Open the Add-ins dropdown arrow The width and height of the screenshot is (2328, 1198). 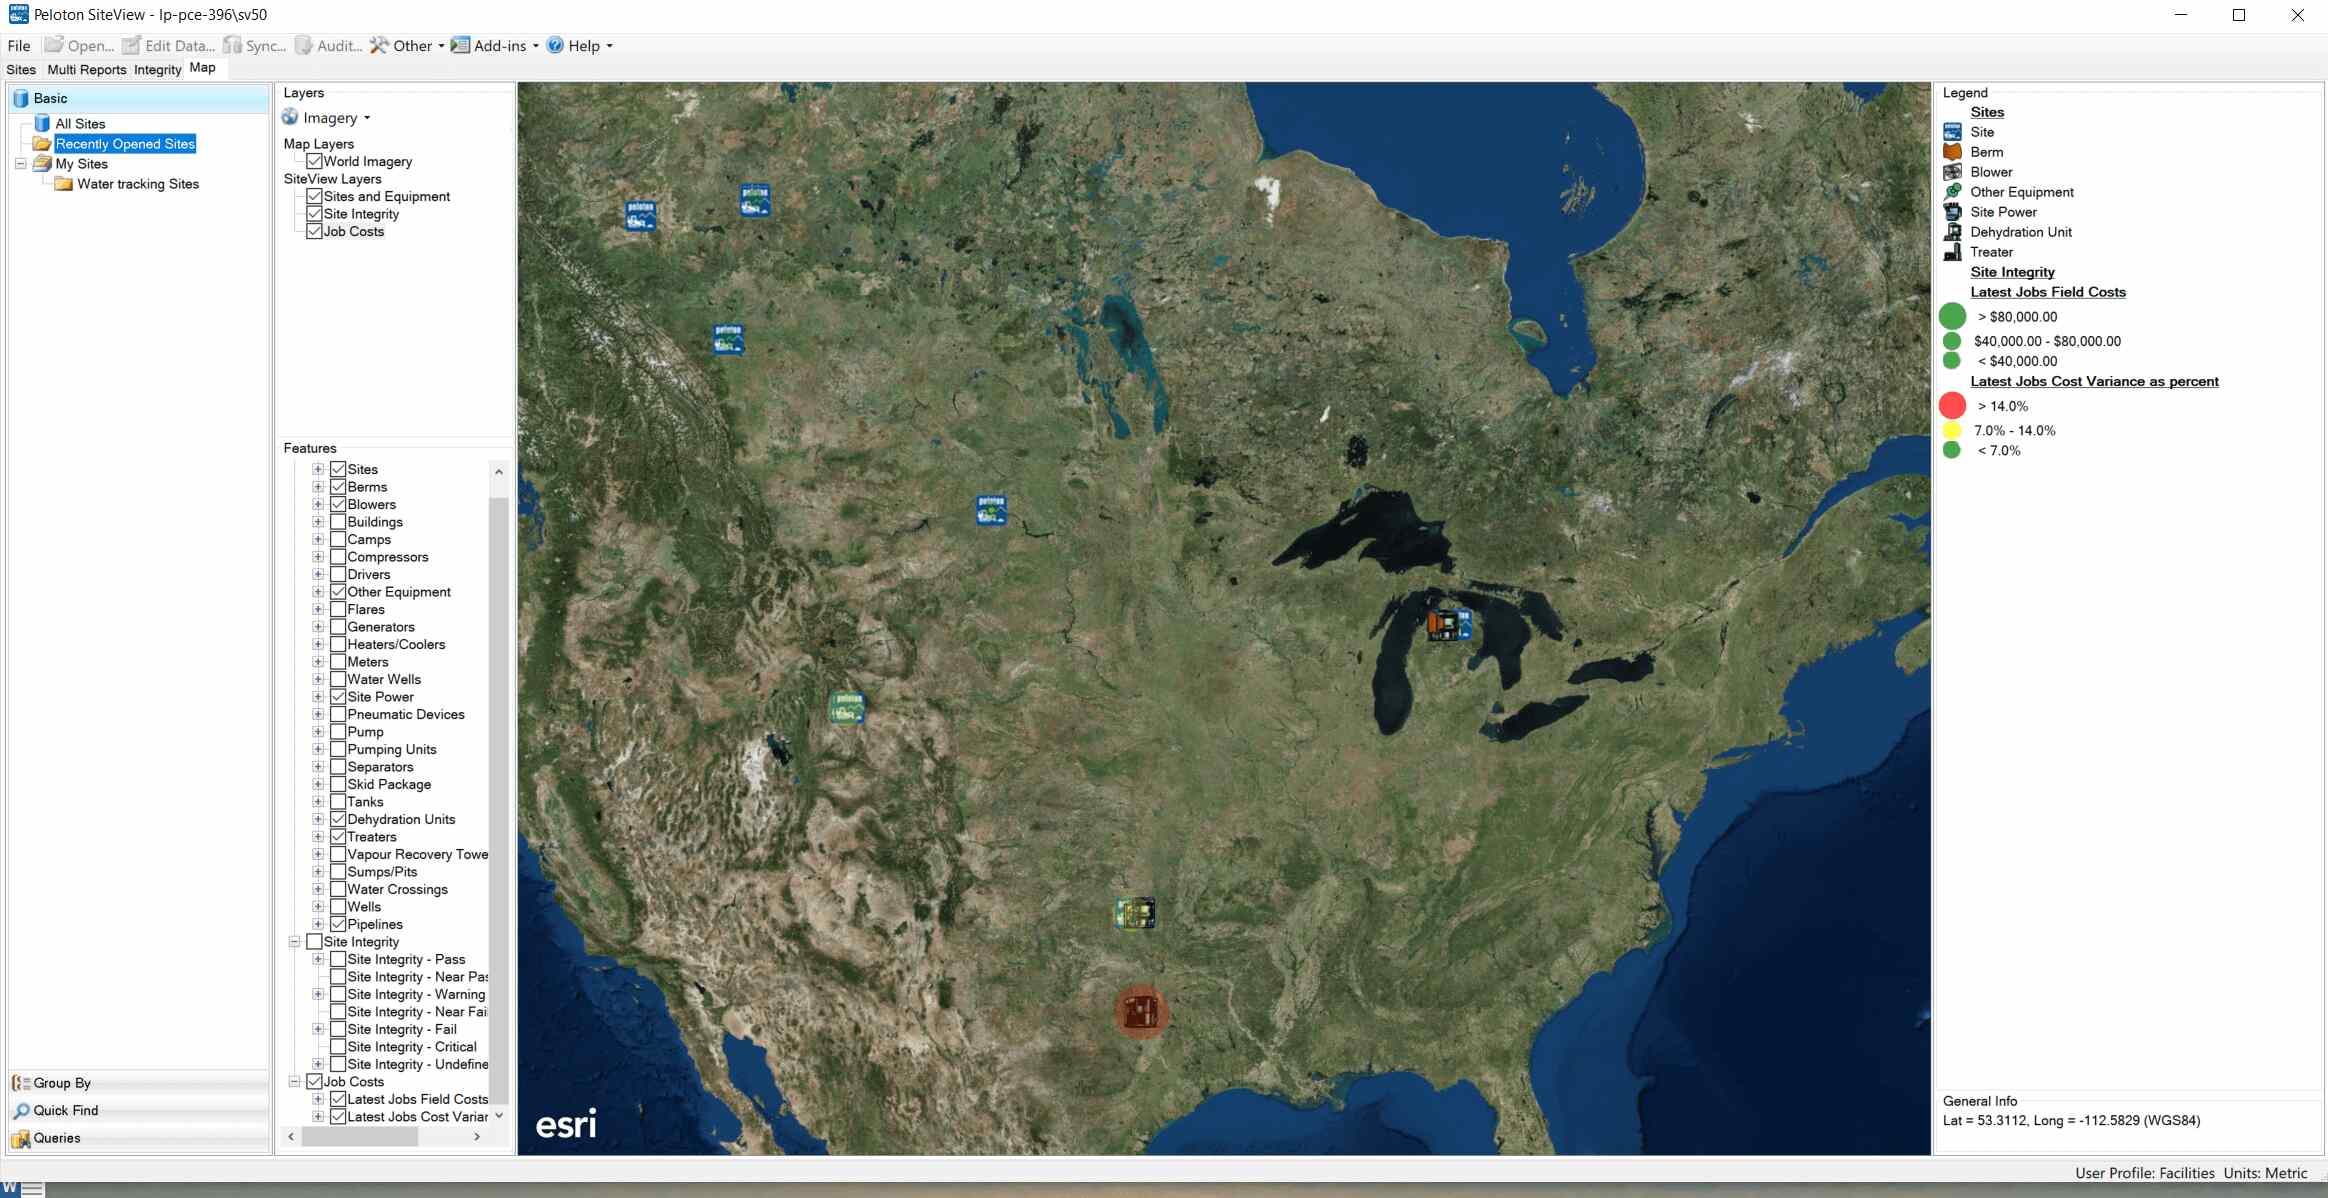[535, 46]
